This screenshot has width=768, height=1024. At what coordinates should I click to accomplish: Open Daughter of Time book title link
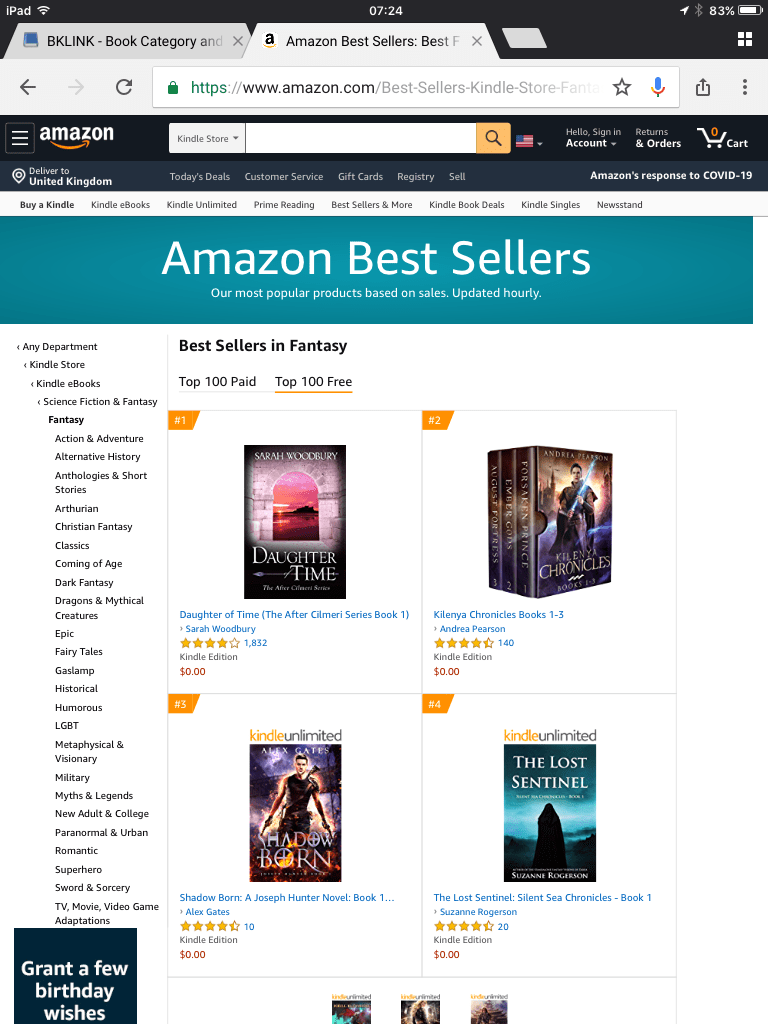(x=294, y=615)
